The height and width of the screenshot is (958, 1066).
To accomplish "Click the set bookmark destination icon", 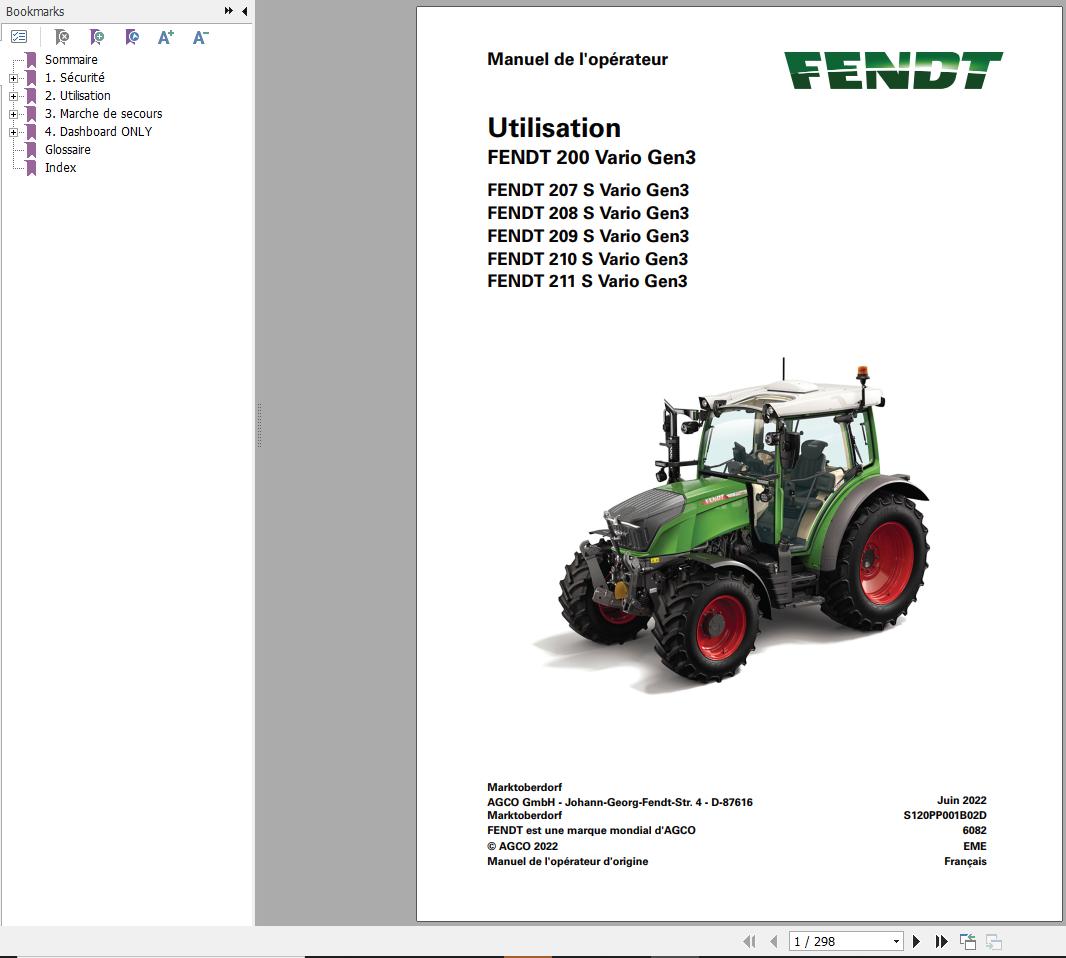I will pyautogui.click(x=132, y=37).
